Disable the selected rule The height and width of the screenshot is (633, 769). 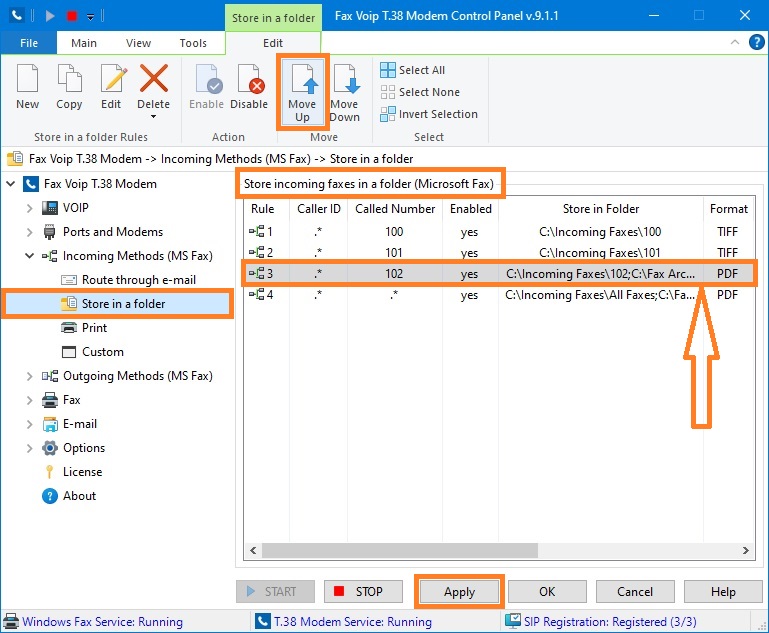pyautogui.click(x=249, y=87)
